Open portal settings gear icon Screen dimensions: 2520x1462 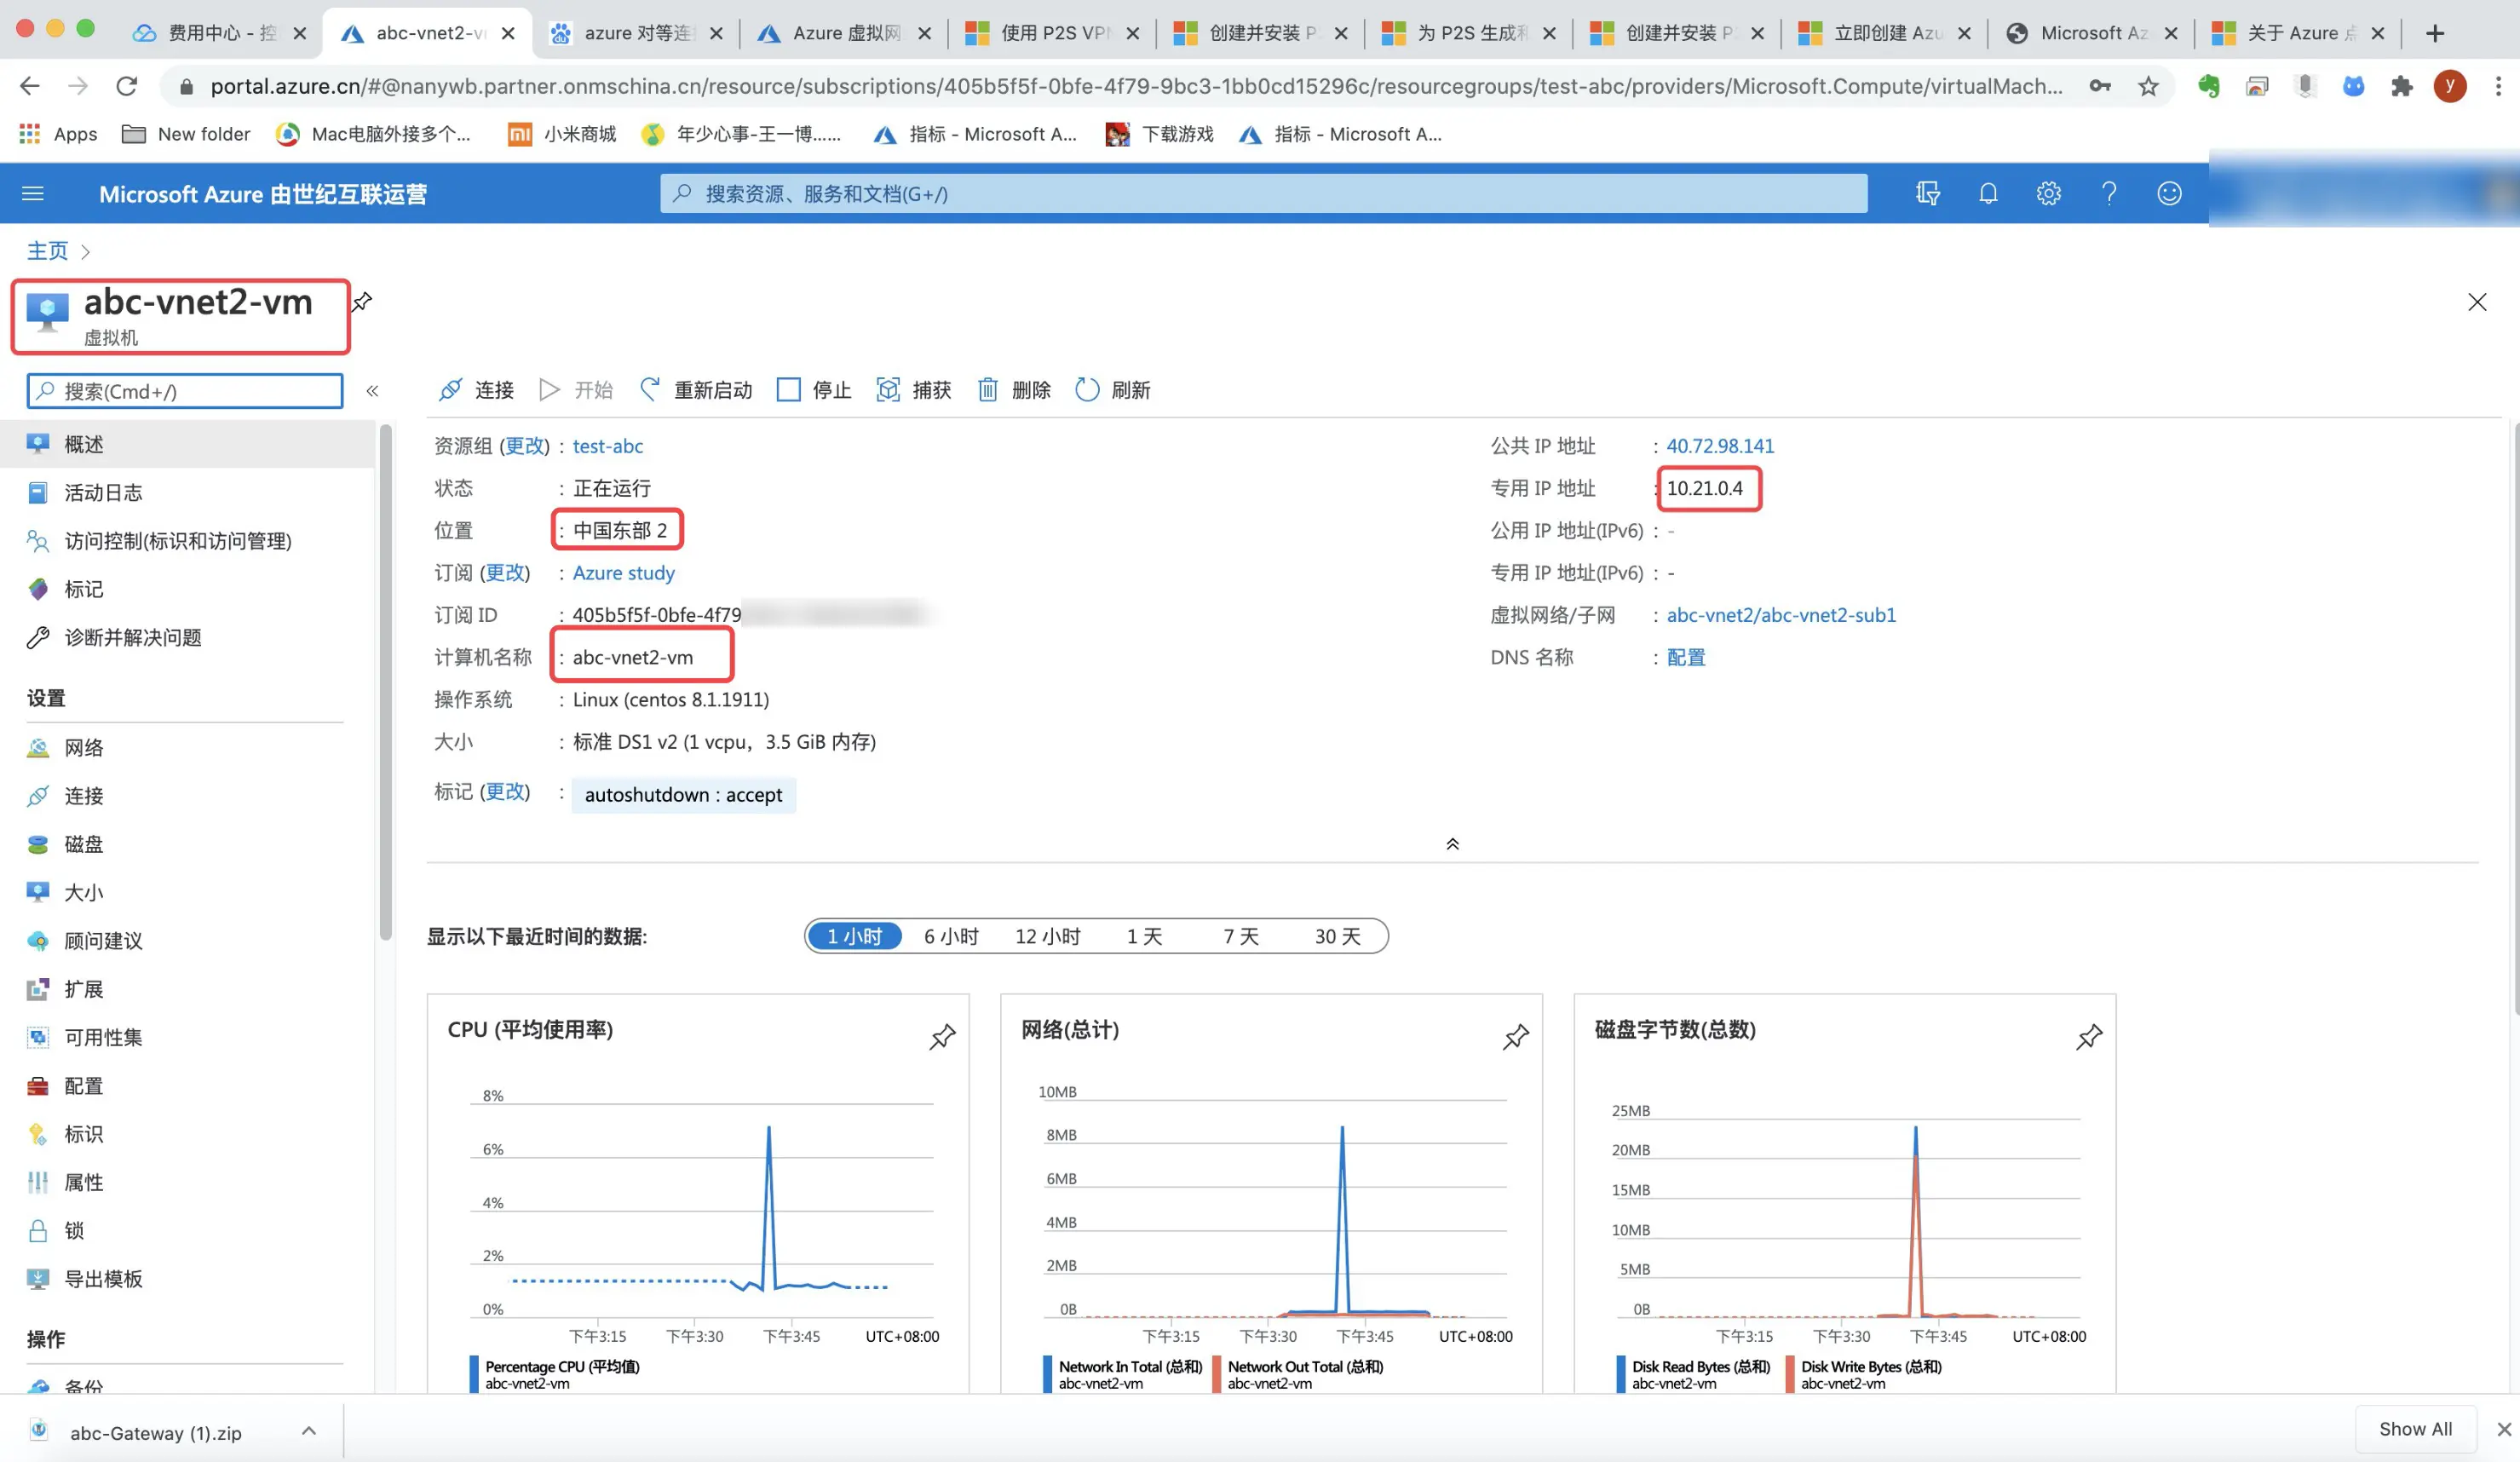(x=2048, y=194)
